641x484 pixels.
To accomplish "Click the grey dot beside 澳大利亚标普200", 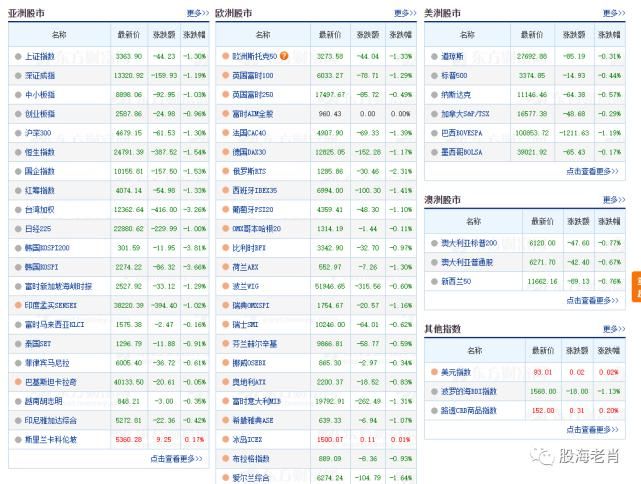I will tap(434, 243).
